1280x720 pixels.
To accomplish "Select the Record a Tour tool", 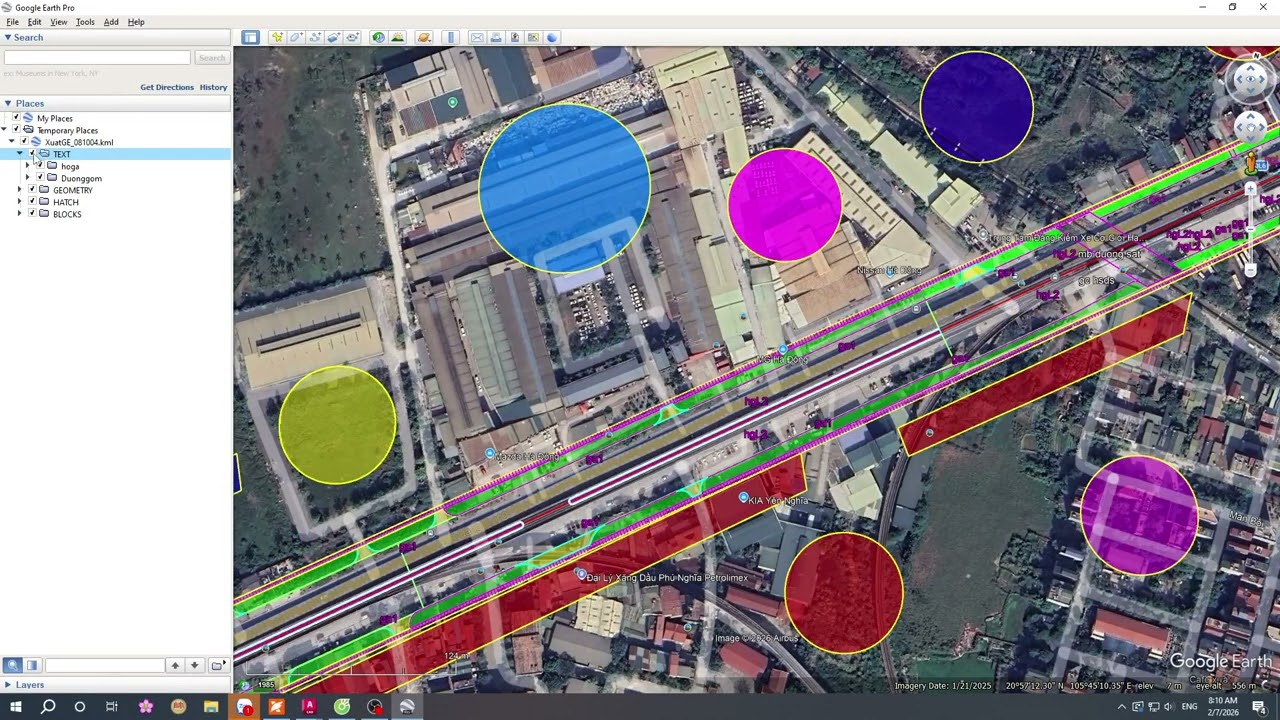I will click(352, 37).
